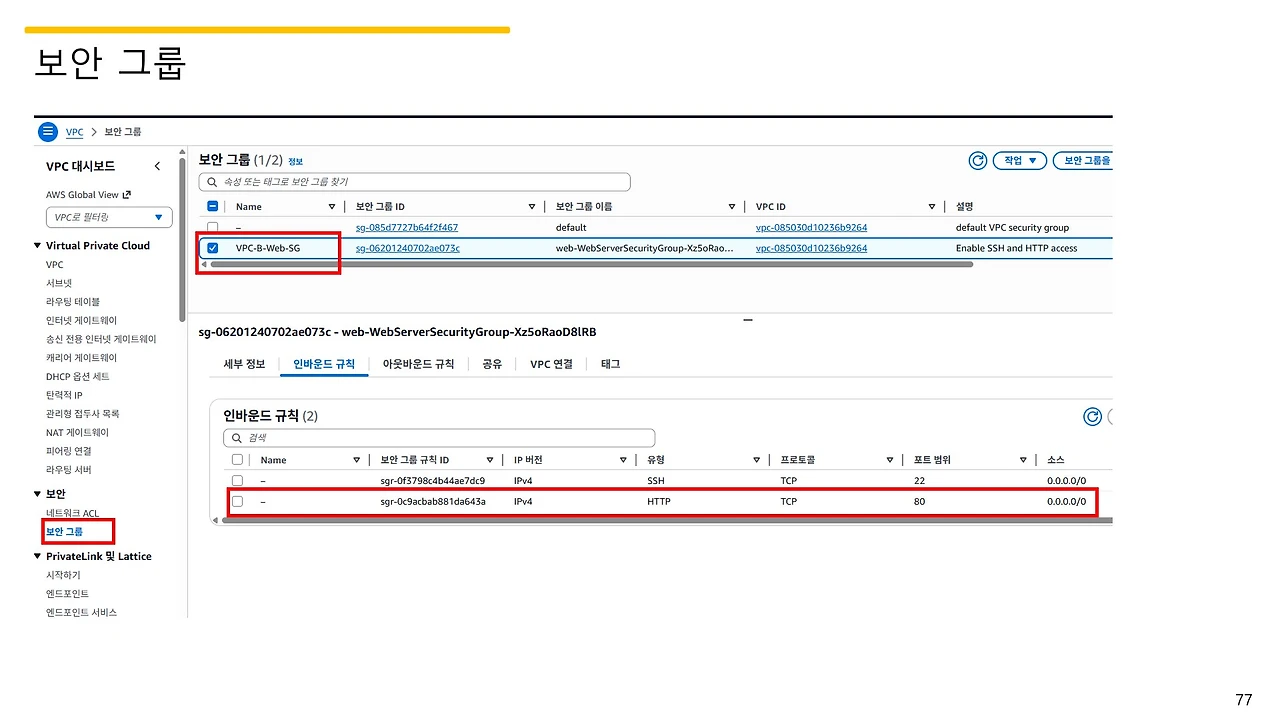
Task: Open VPC in the sidebar
Action: pos(54,265)
